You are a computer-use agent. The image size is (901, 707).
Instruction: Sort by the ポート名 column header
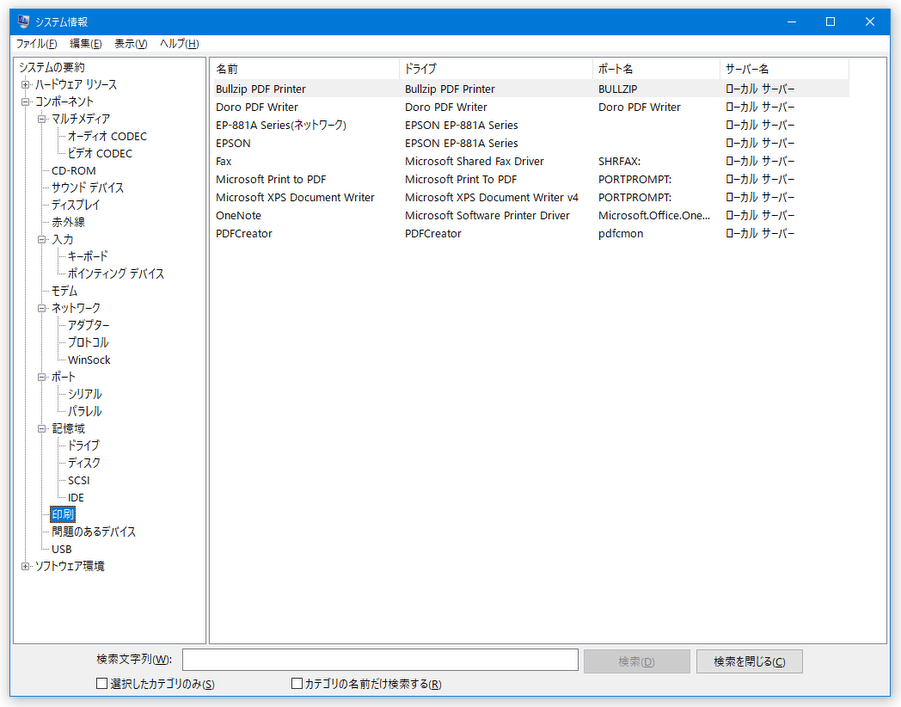[x=656, y=69]
